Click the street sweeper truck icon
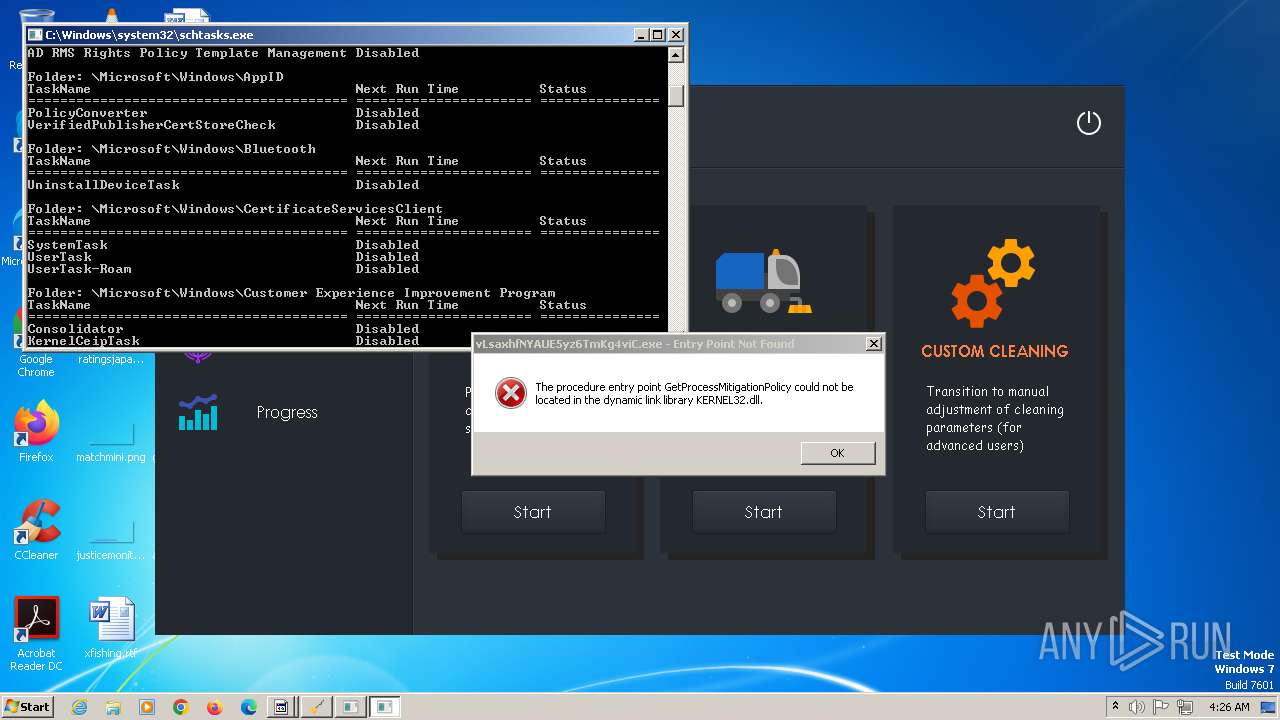This screenshot has height=720, width=1280. (763, 280)
